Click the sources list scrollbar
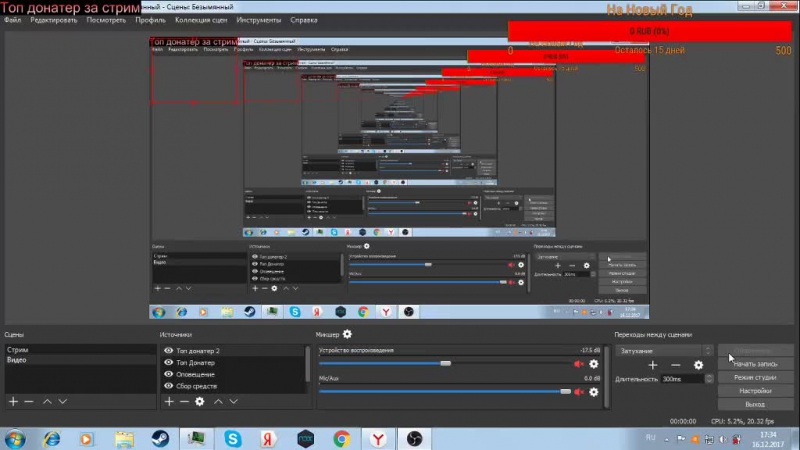800x450 pixels. click(308, 364)
